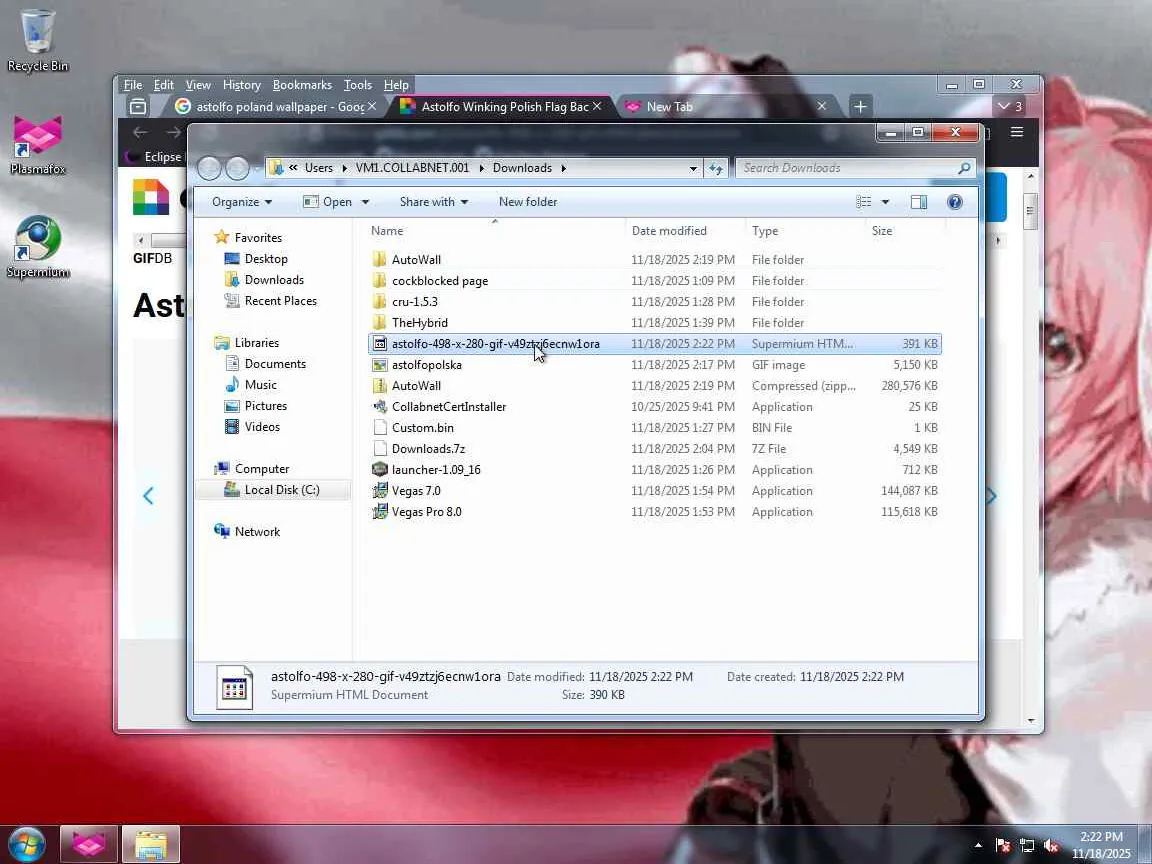Screen dimensions: 1152x864
Task: Click the Explorer Forward navigation button
Action: click(237, 168)
